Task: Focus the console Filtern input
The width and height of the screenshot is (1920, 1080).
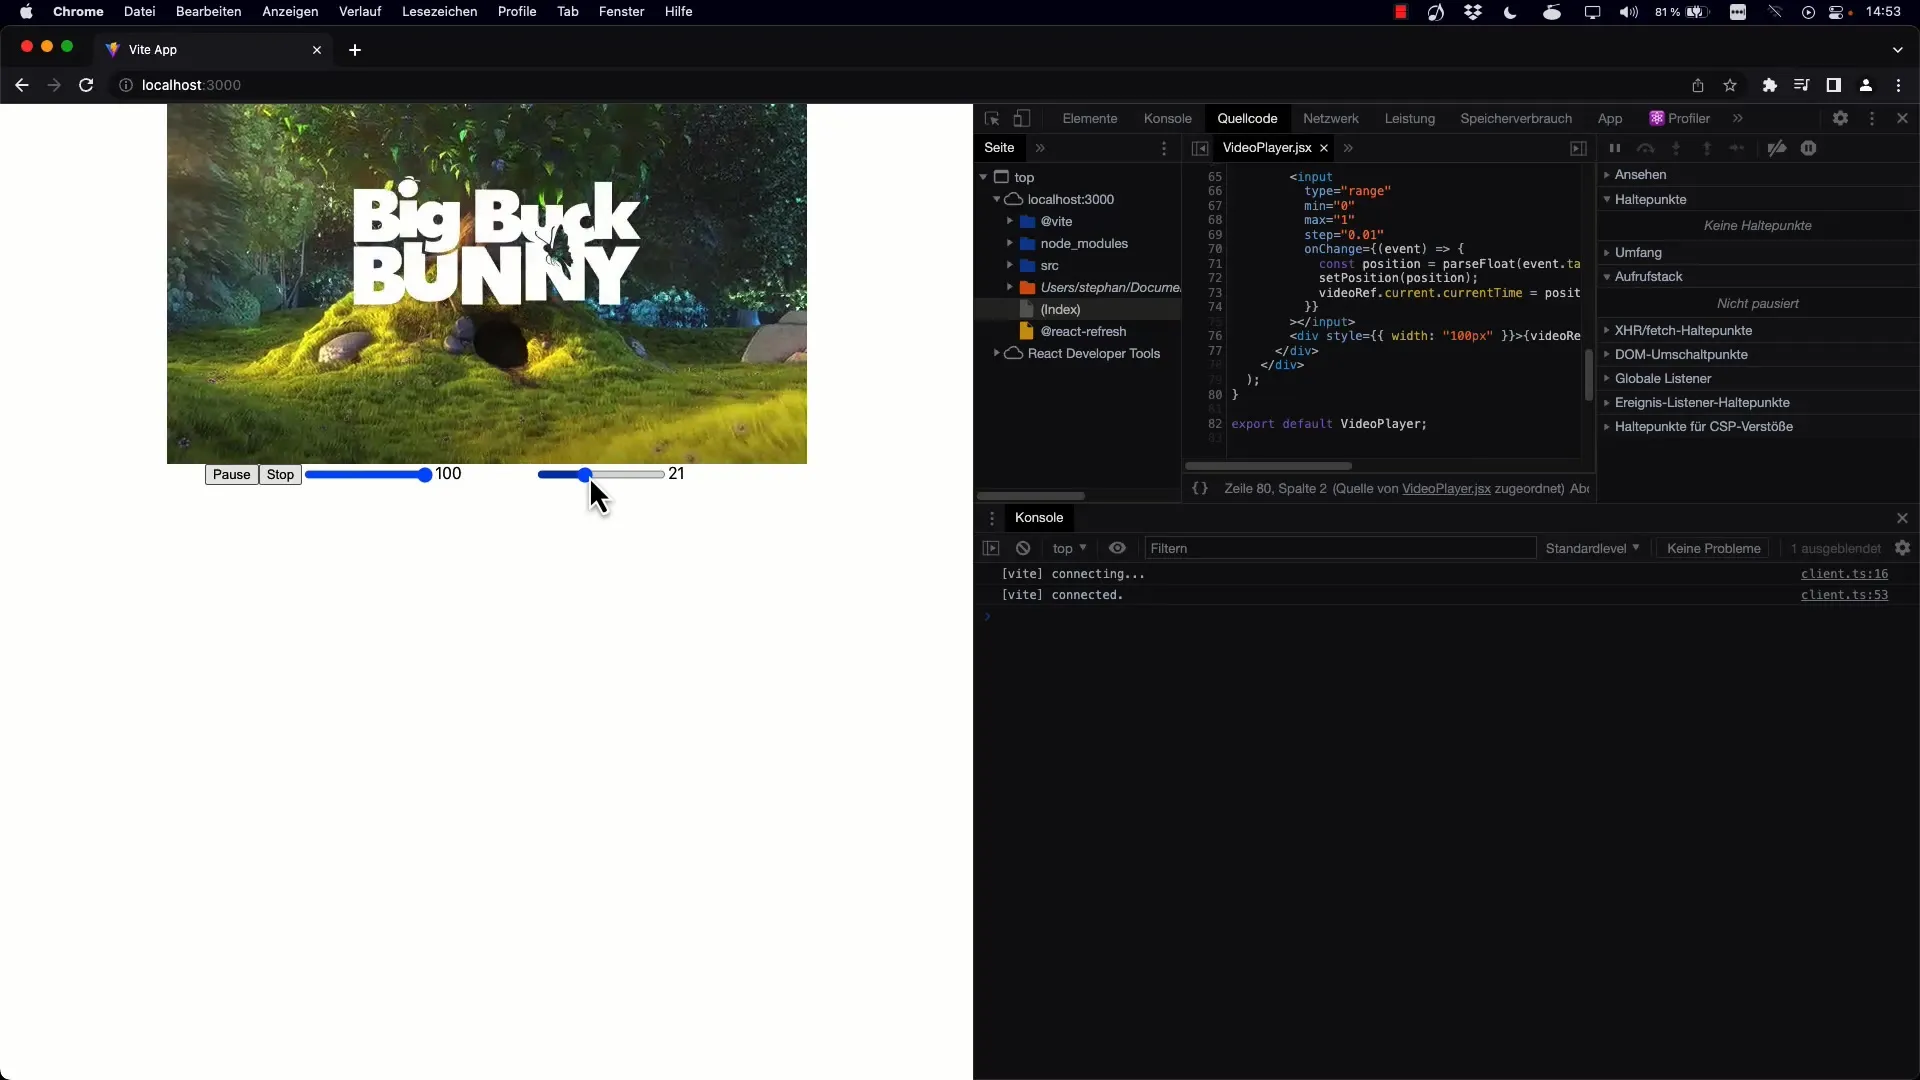Action: click(x=1340, y=548)
